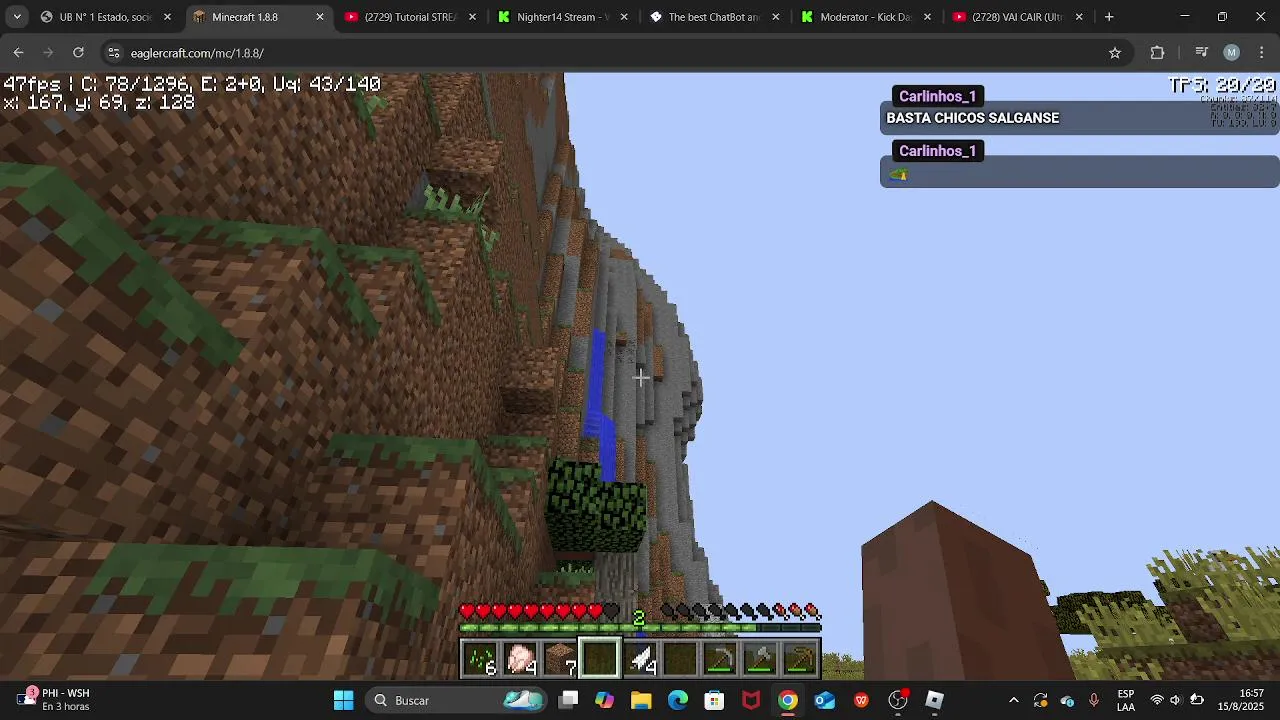
Task: Select the wooden pickaxe hotbar slot
Action: point(800,659)
